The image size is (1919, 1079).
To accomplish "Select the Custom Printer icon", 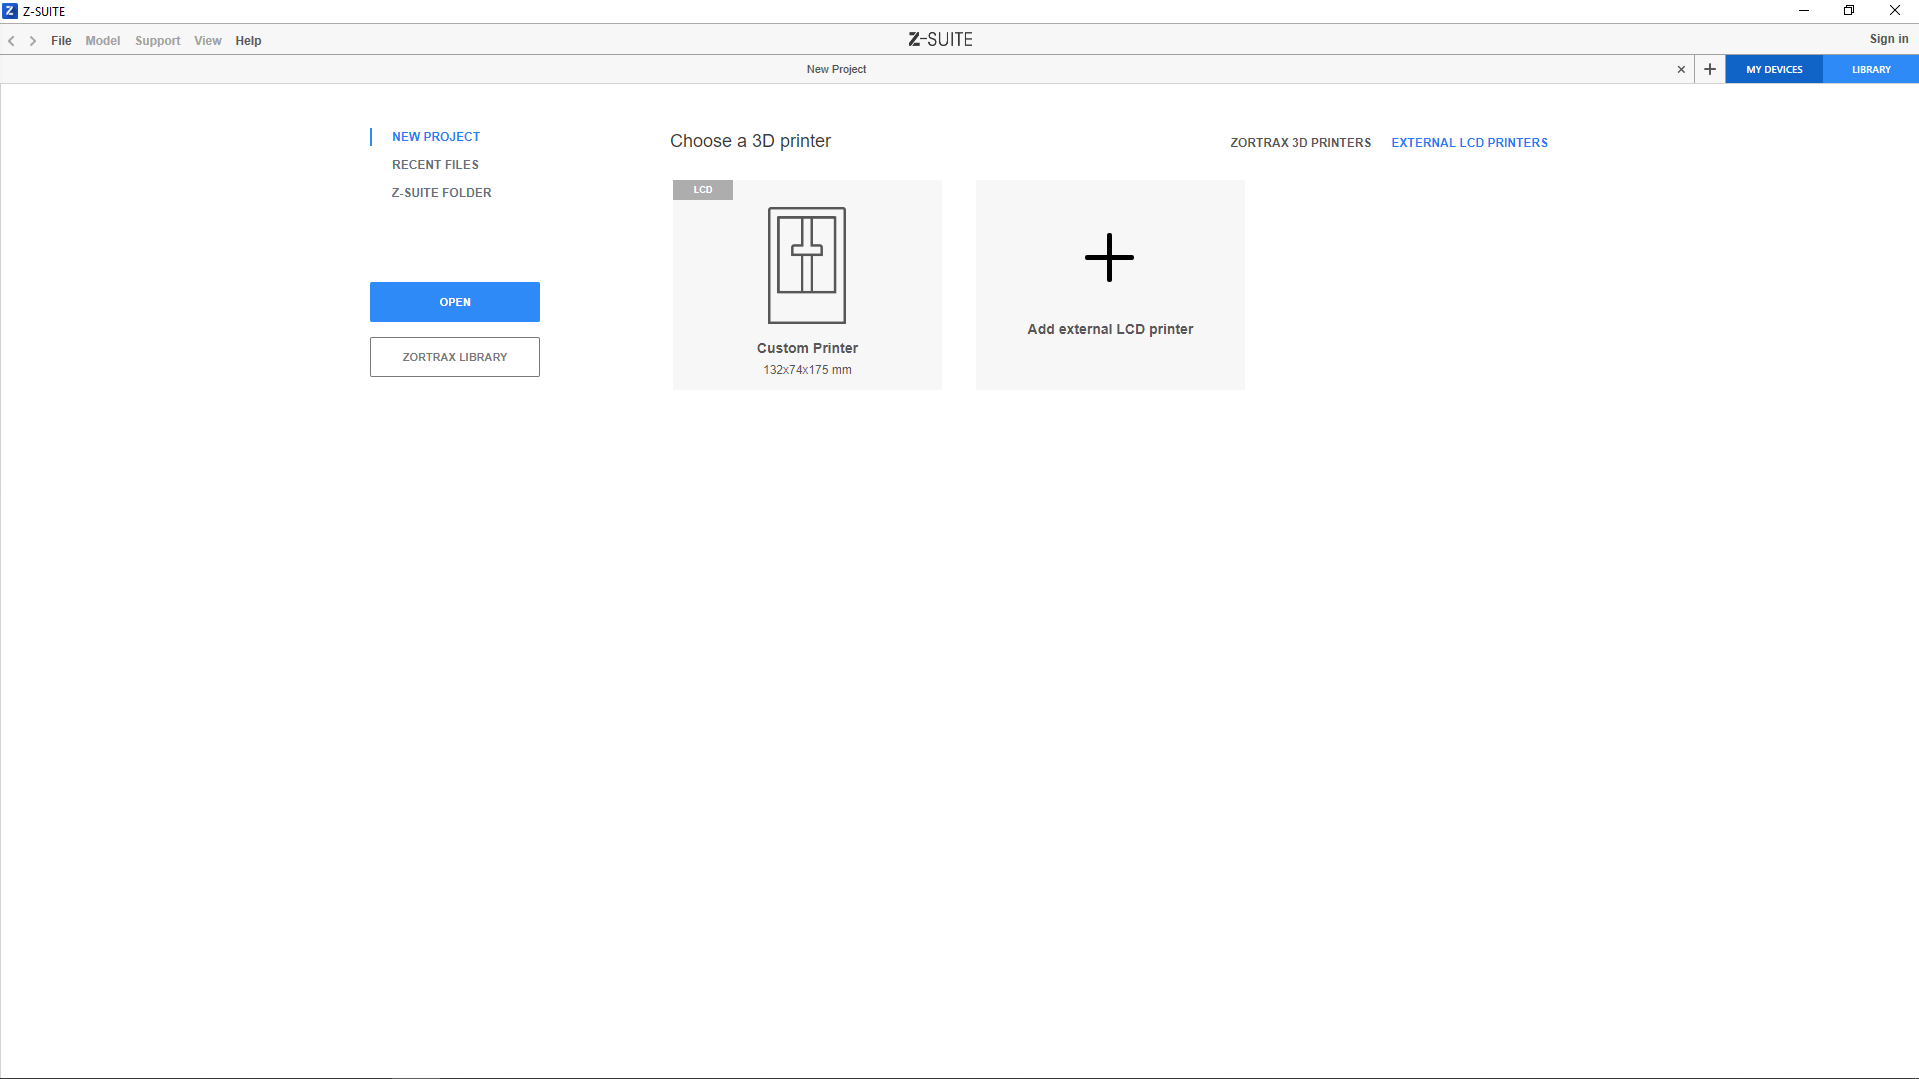I will [x=806, y=265].
